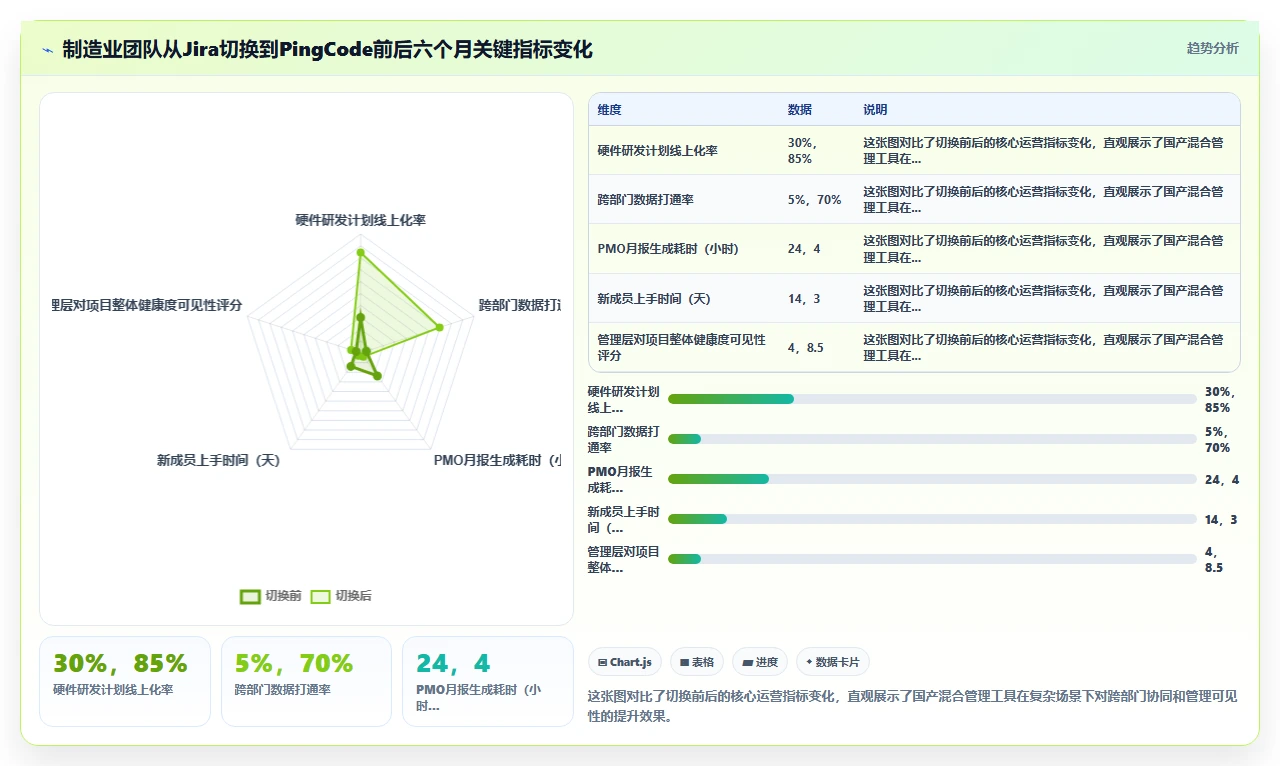Select the Chart.js chip
The height and width of the screenshot is (766, 1280).
[625, 662]
